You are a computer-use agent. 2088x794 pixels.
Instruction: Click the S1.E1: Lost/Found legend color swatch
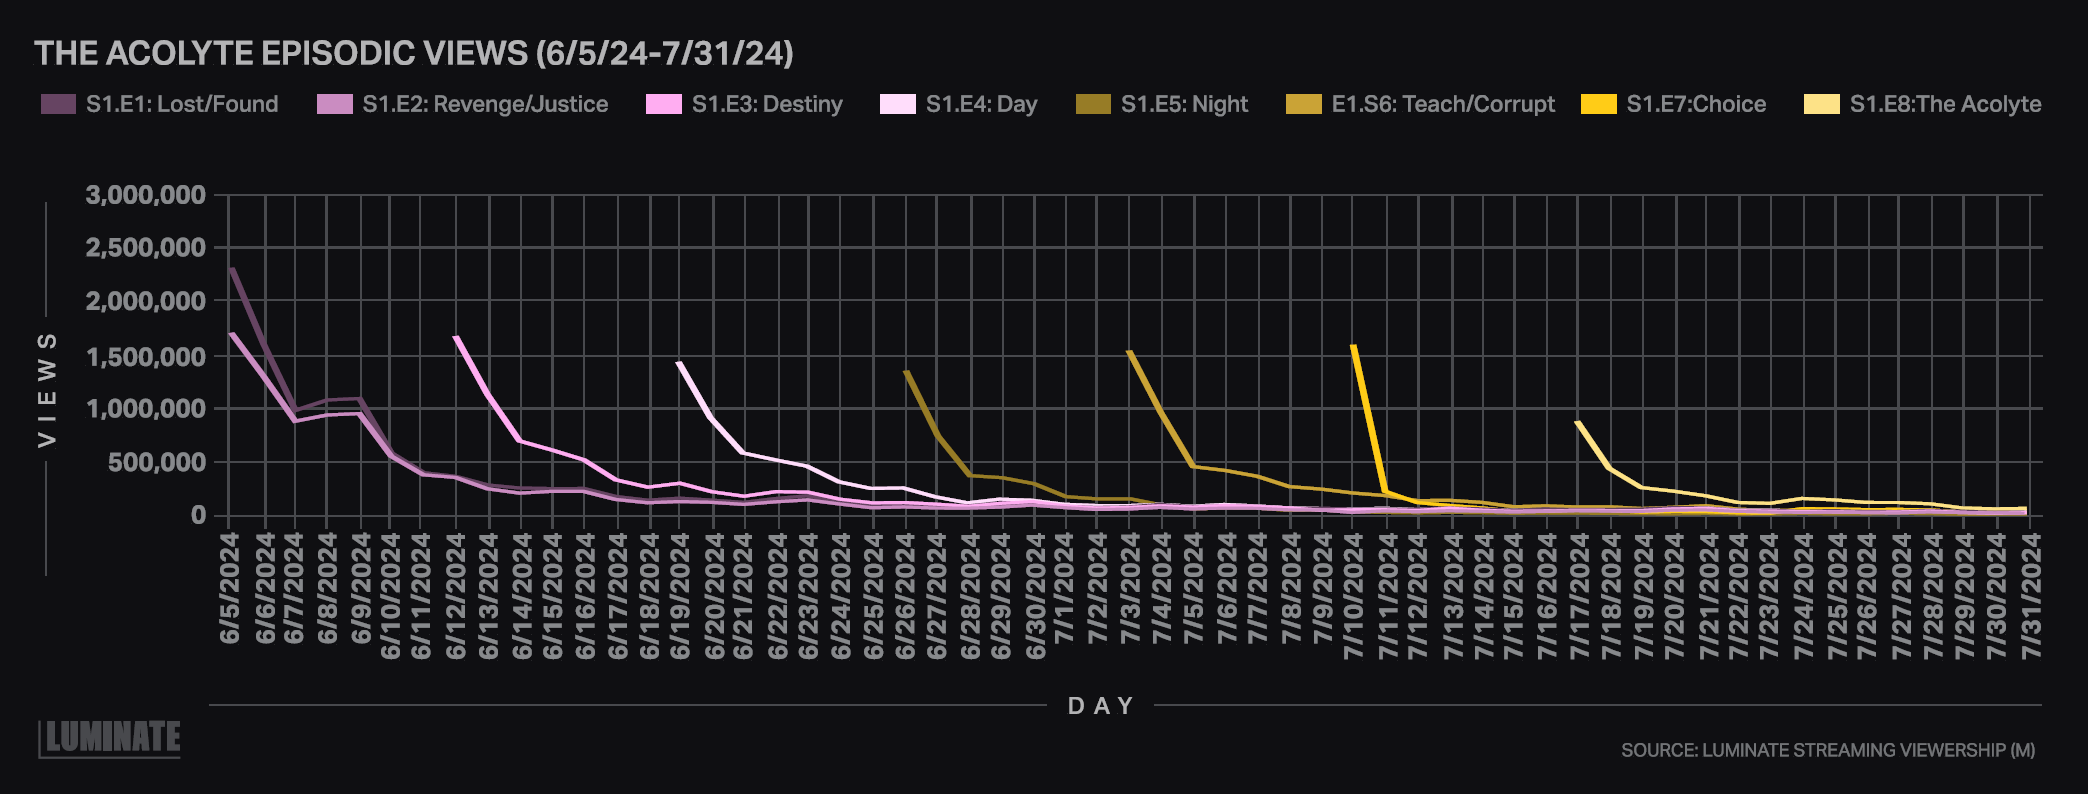coord(58,104)
